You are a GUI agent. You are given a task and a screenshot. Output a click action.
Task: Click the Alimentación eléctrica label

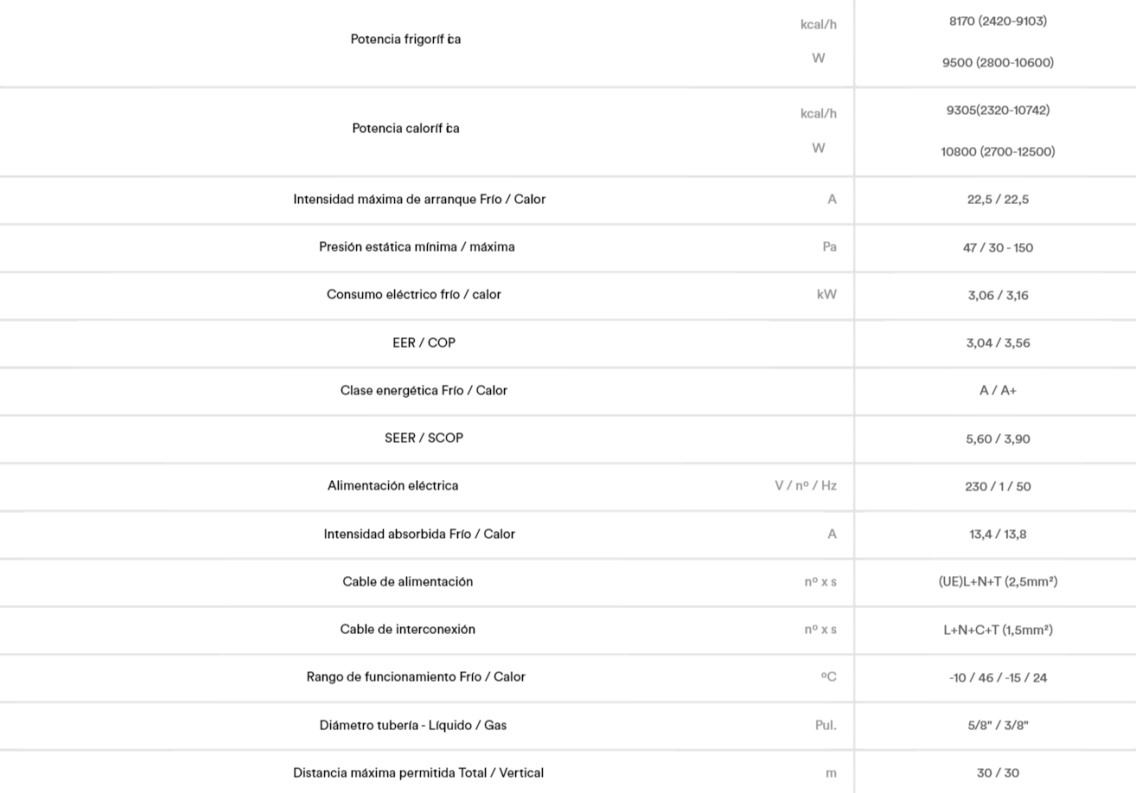tap(393, 485)
